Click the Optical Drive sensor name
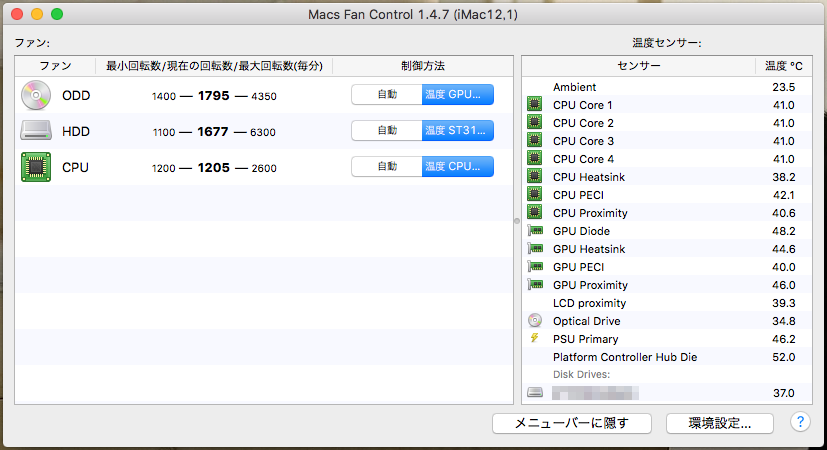This screenshot has height=450, width=827. (586, 321)
